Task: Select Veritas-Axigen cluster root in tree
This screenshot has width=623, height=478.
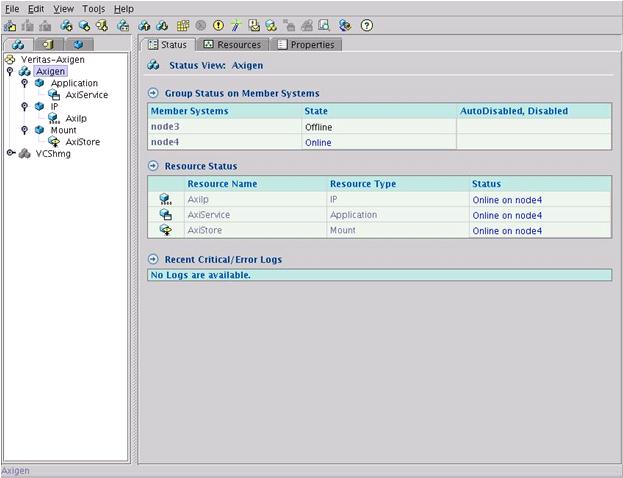Action: click(x=53, y=60)
